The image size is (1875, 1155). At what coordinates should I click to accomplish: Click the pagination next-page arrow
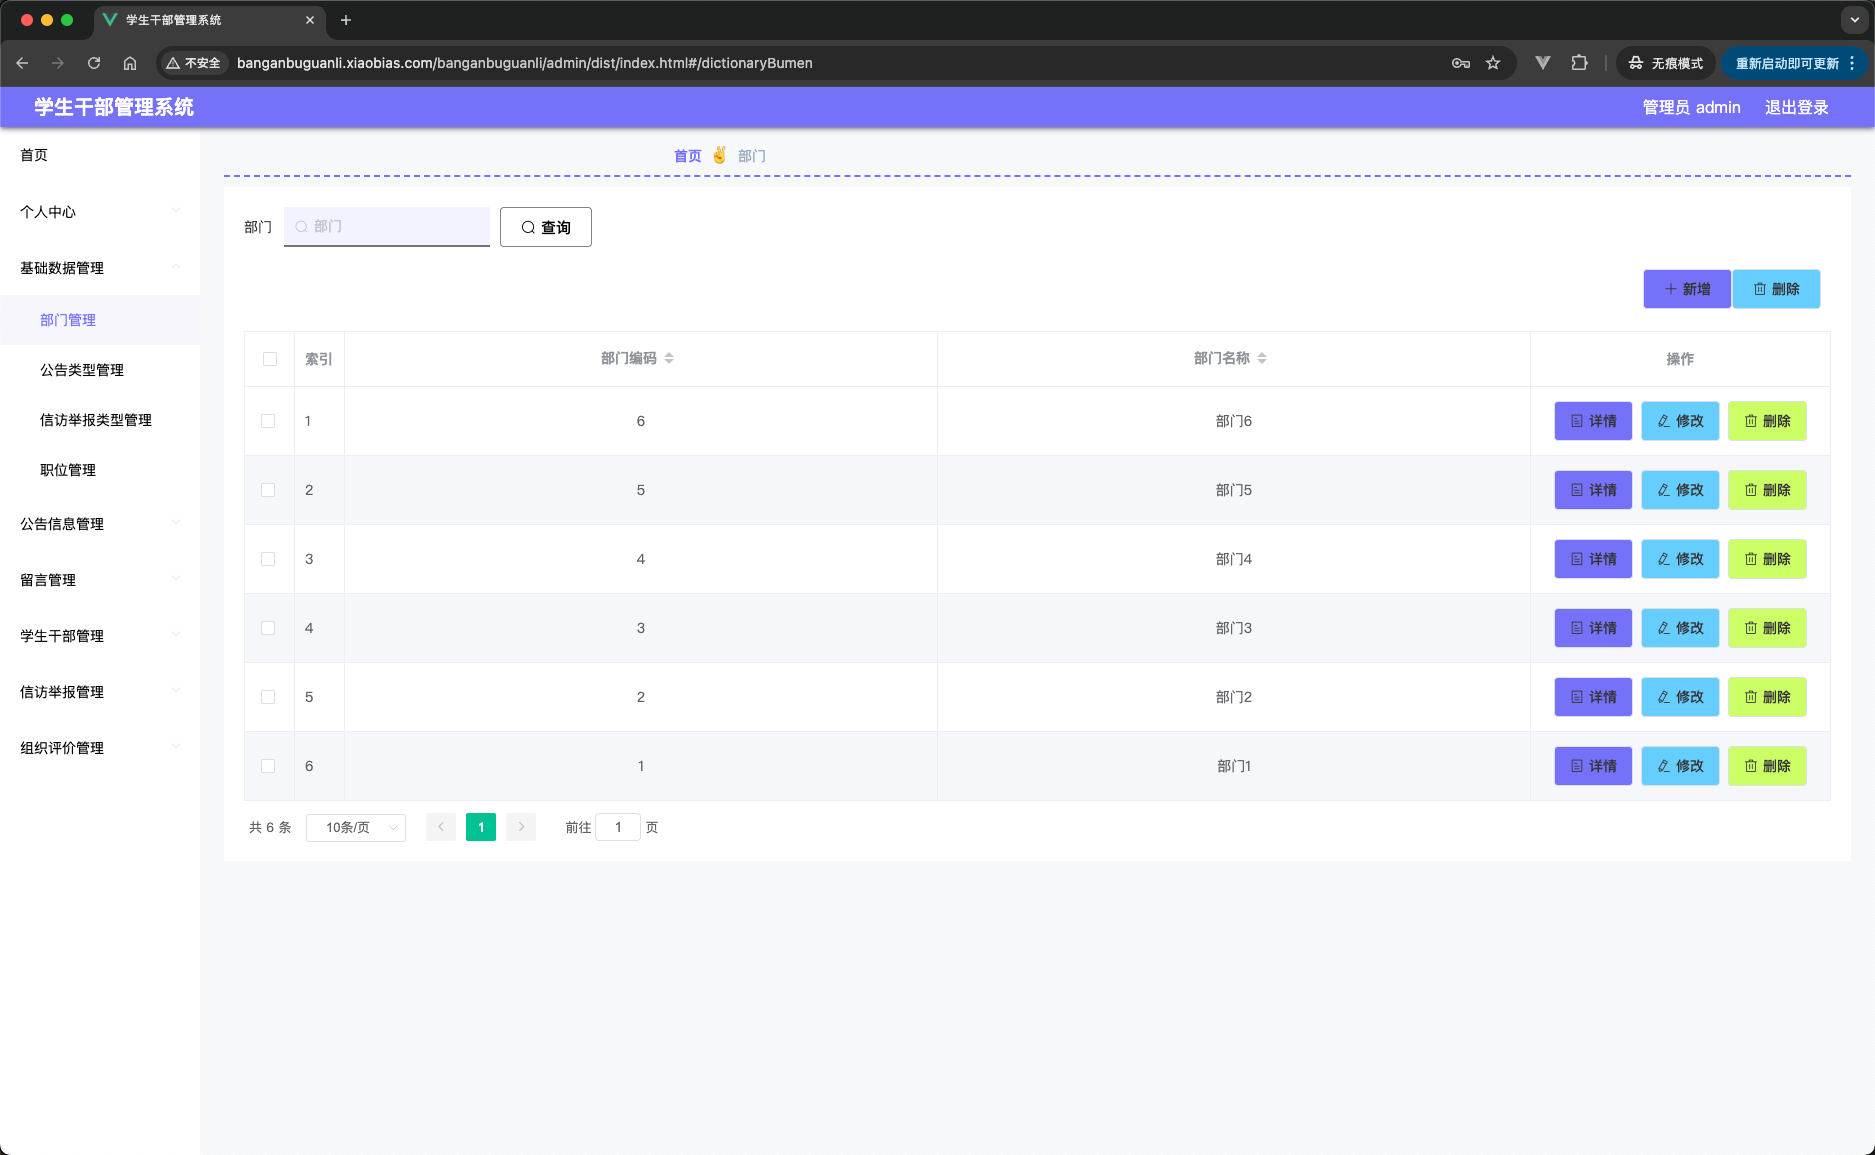click(521, 827)
